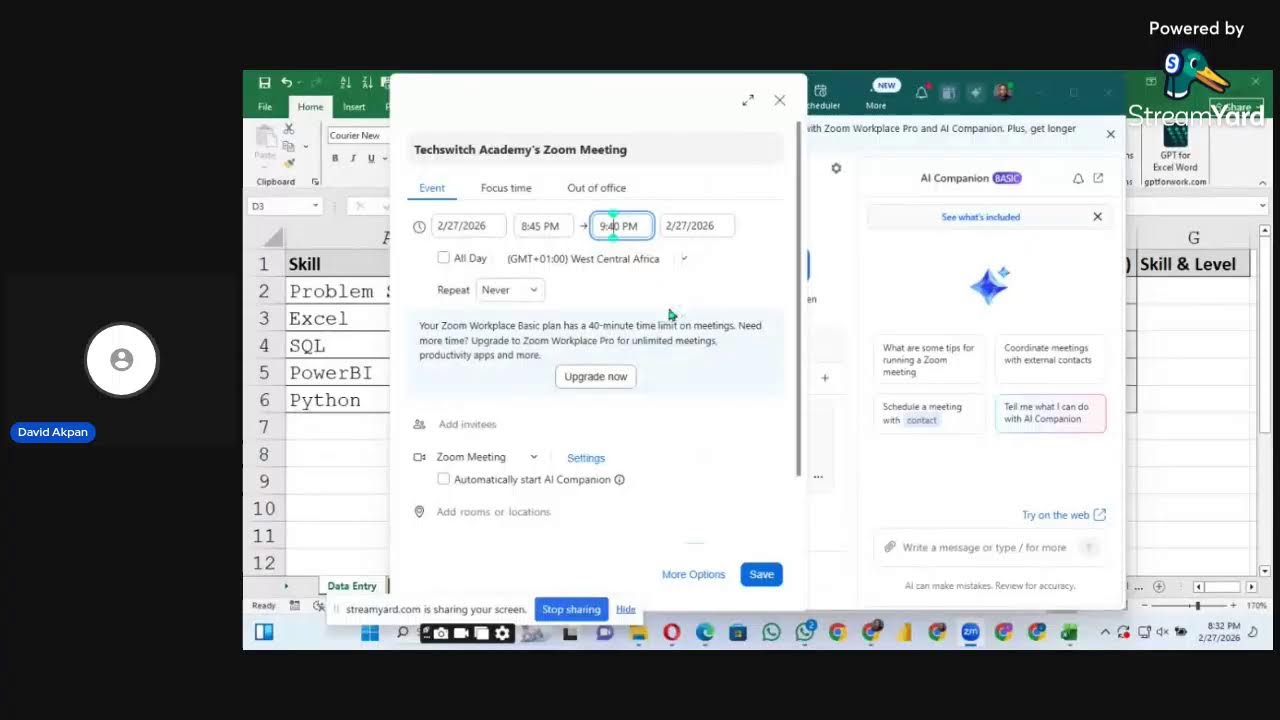1280x720 pixels.
Task: Select the Excel Insert ribbon tab
Action: 354,107
